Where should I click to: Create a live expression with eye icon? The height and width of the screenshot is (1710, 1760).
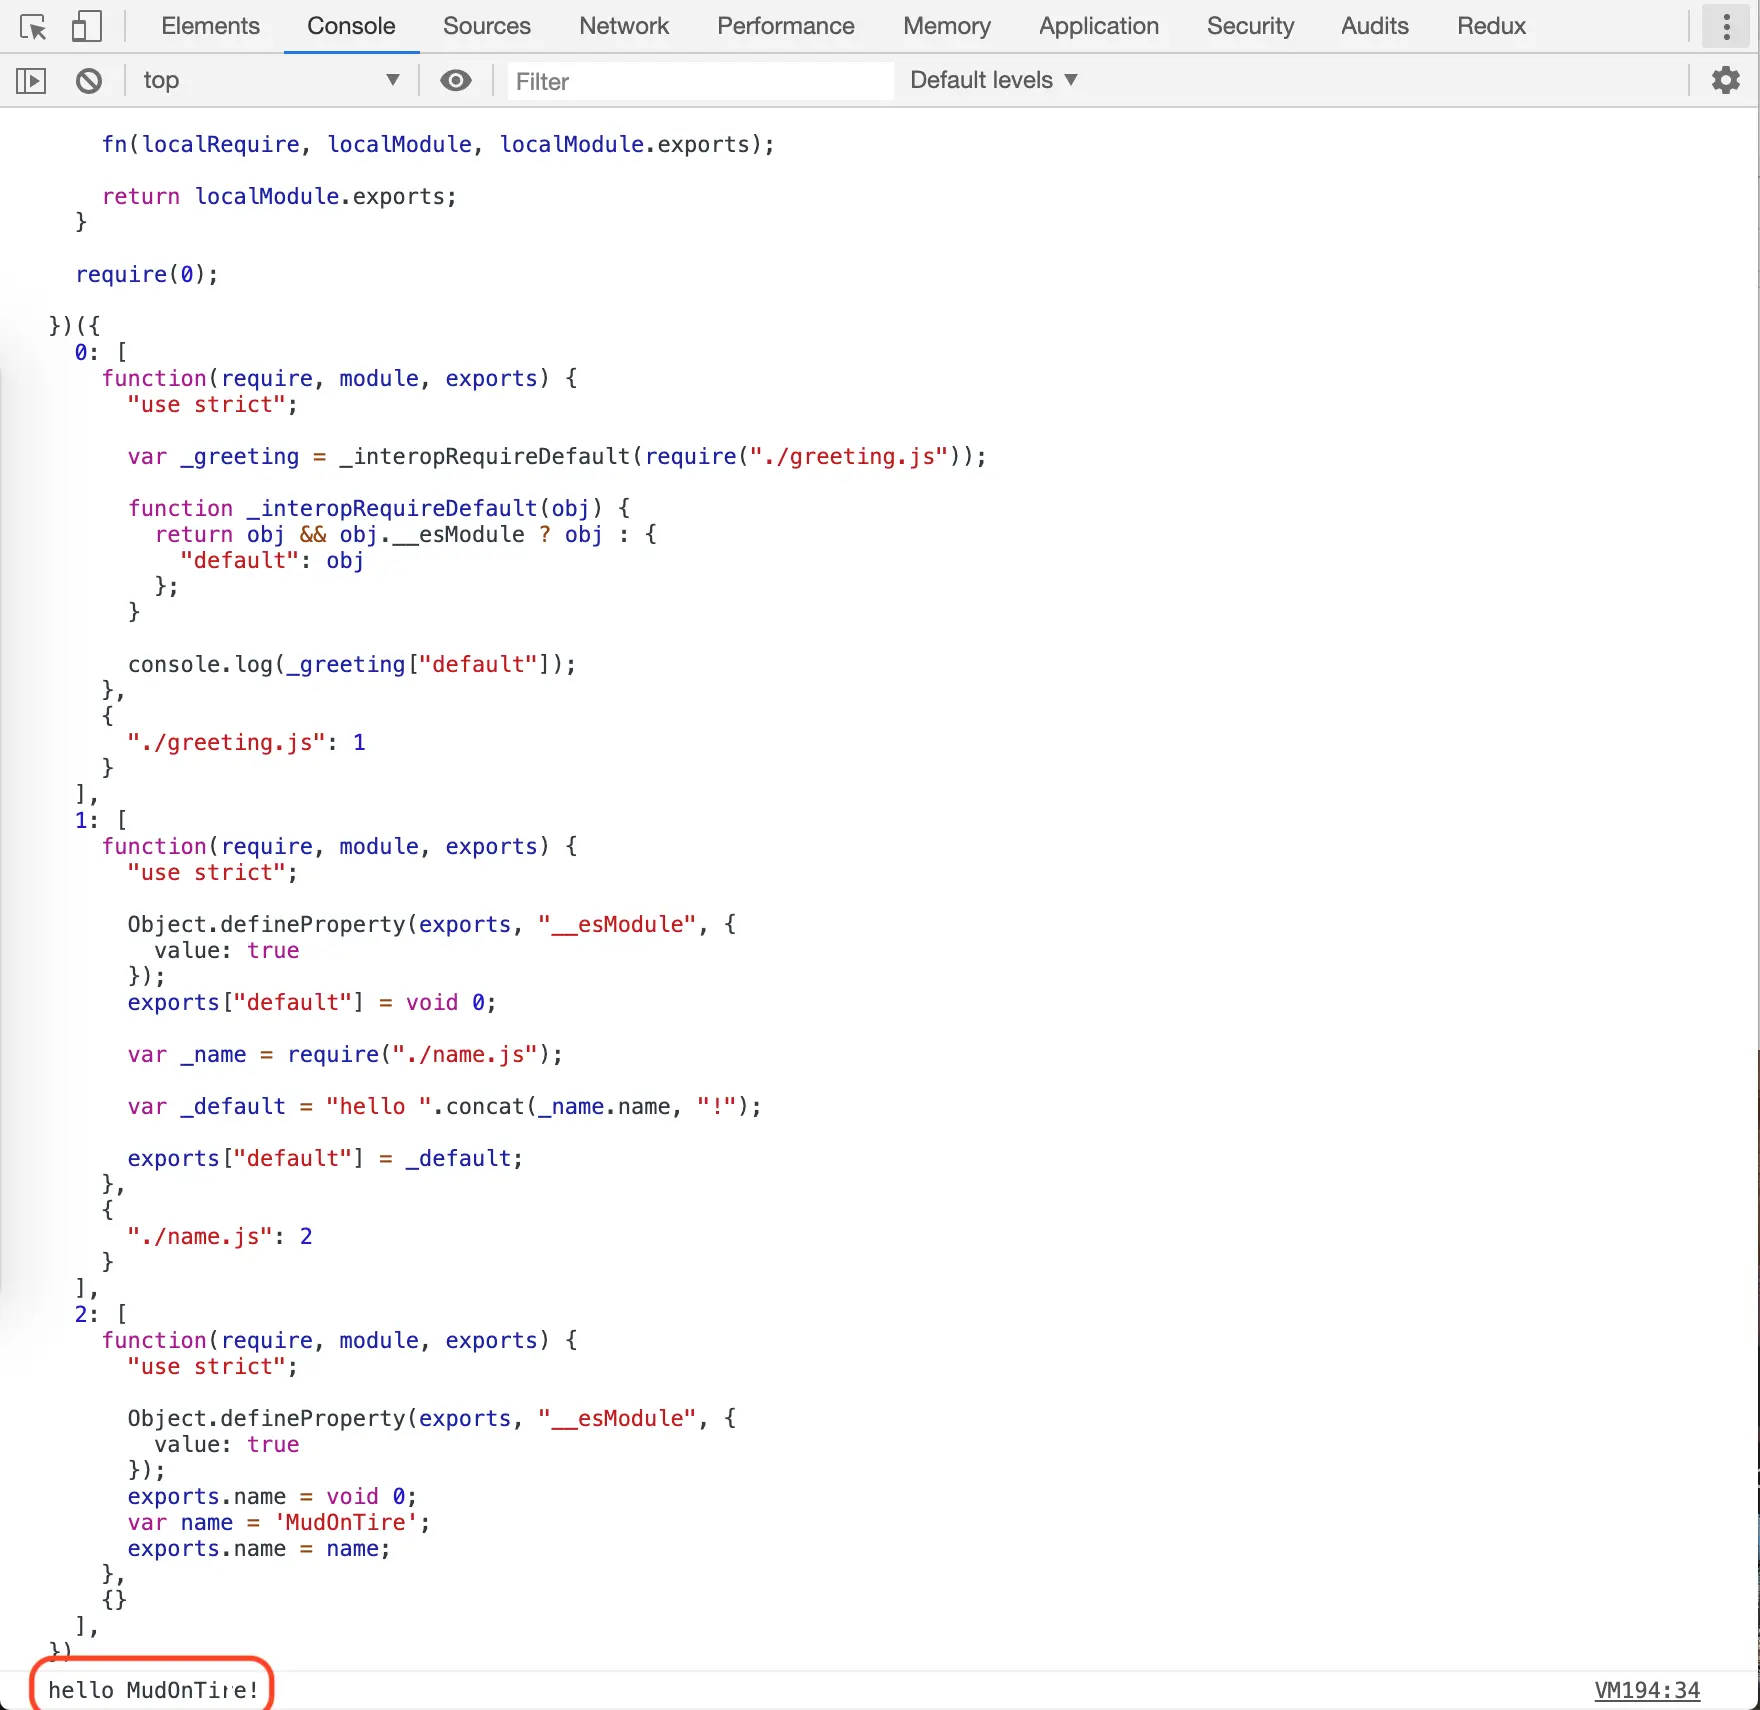456,81
